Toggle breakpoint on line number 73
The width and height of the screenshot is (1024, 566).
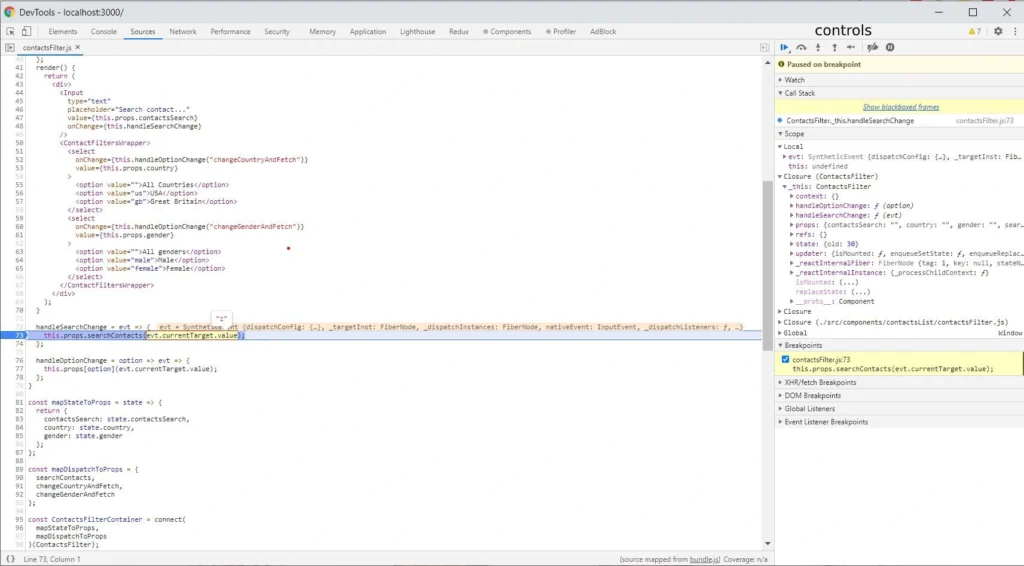(x=19, y=336)
